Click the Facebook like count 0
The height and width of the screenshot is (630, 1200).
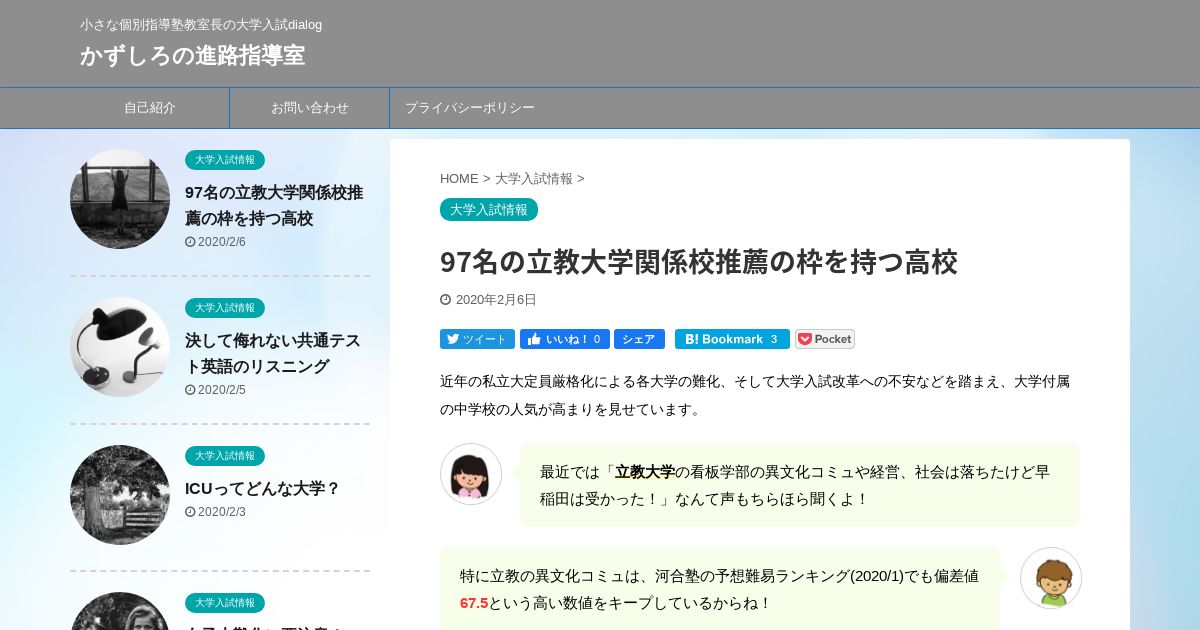click(x=598, y=339)
